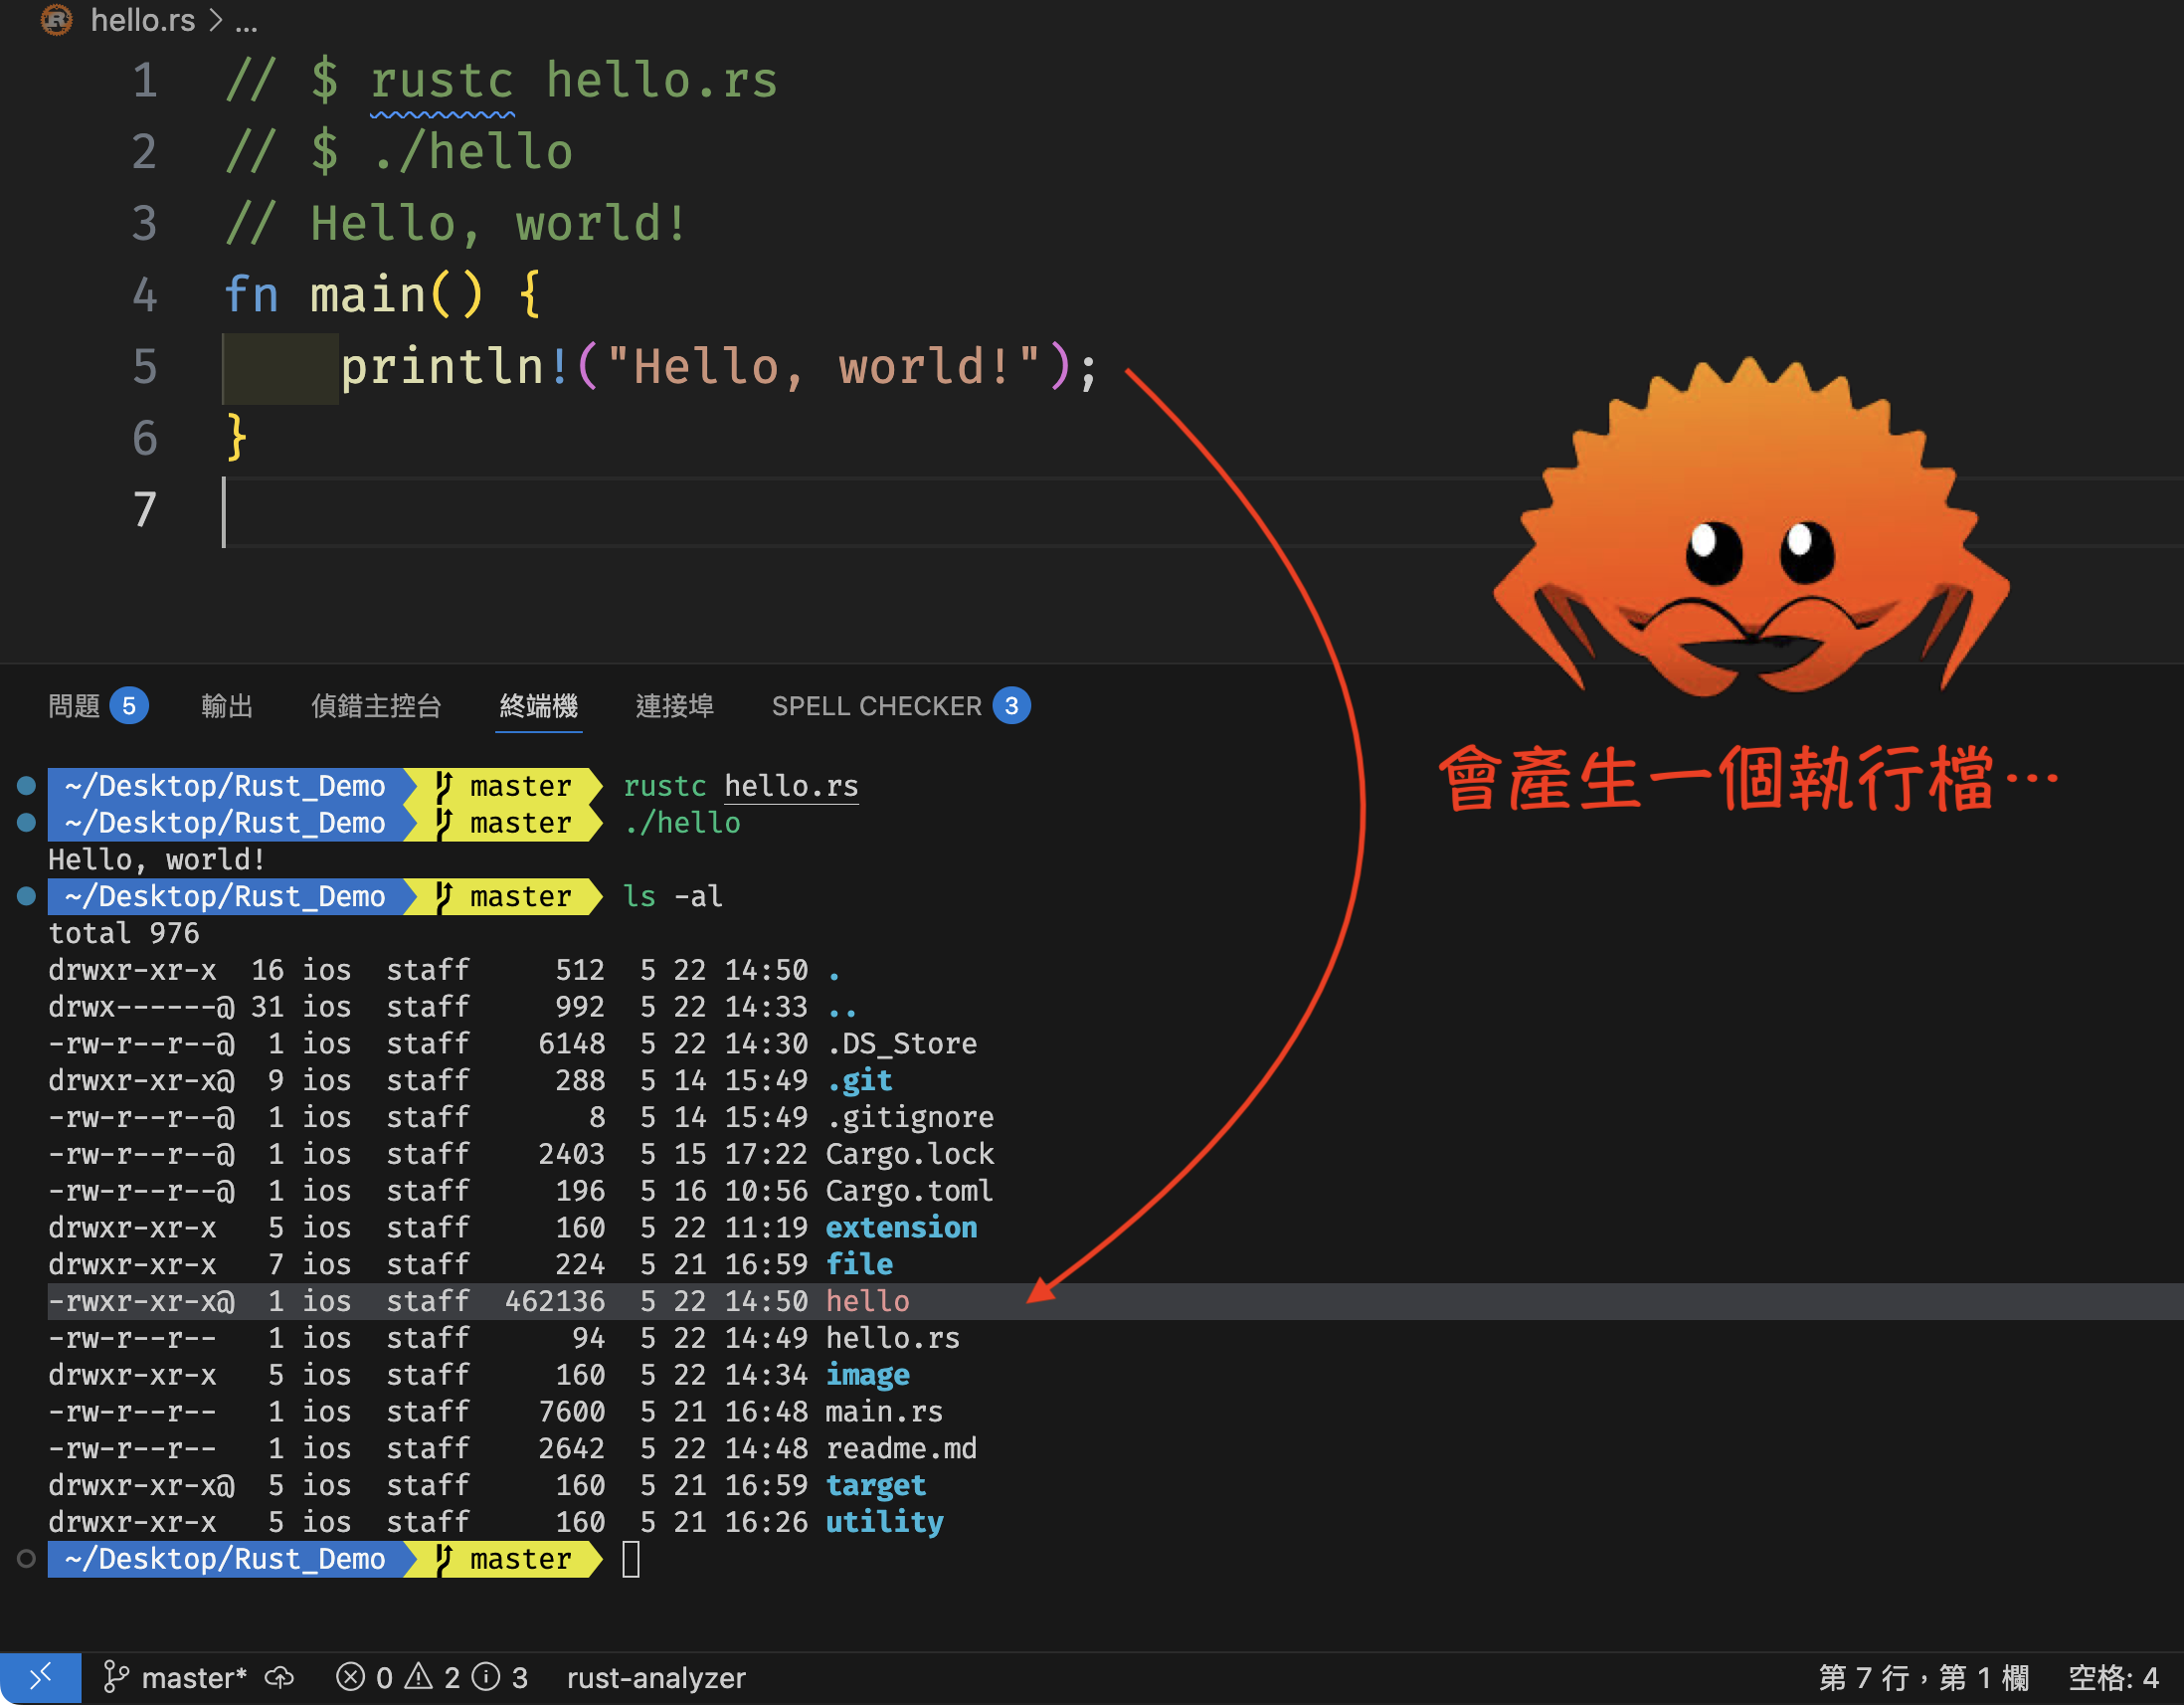Click the target directory in listing
The width and height of the screenshot is (2184, 1705).
(x=876, y=1485)
